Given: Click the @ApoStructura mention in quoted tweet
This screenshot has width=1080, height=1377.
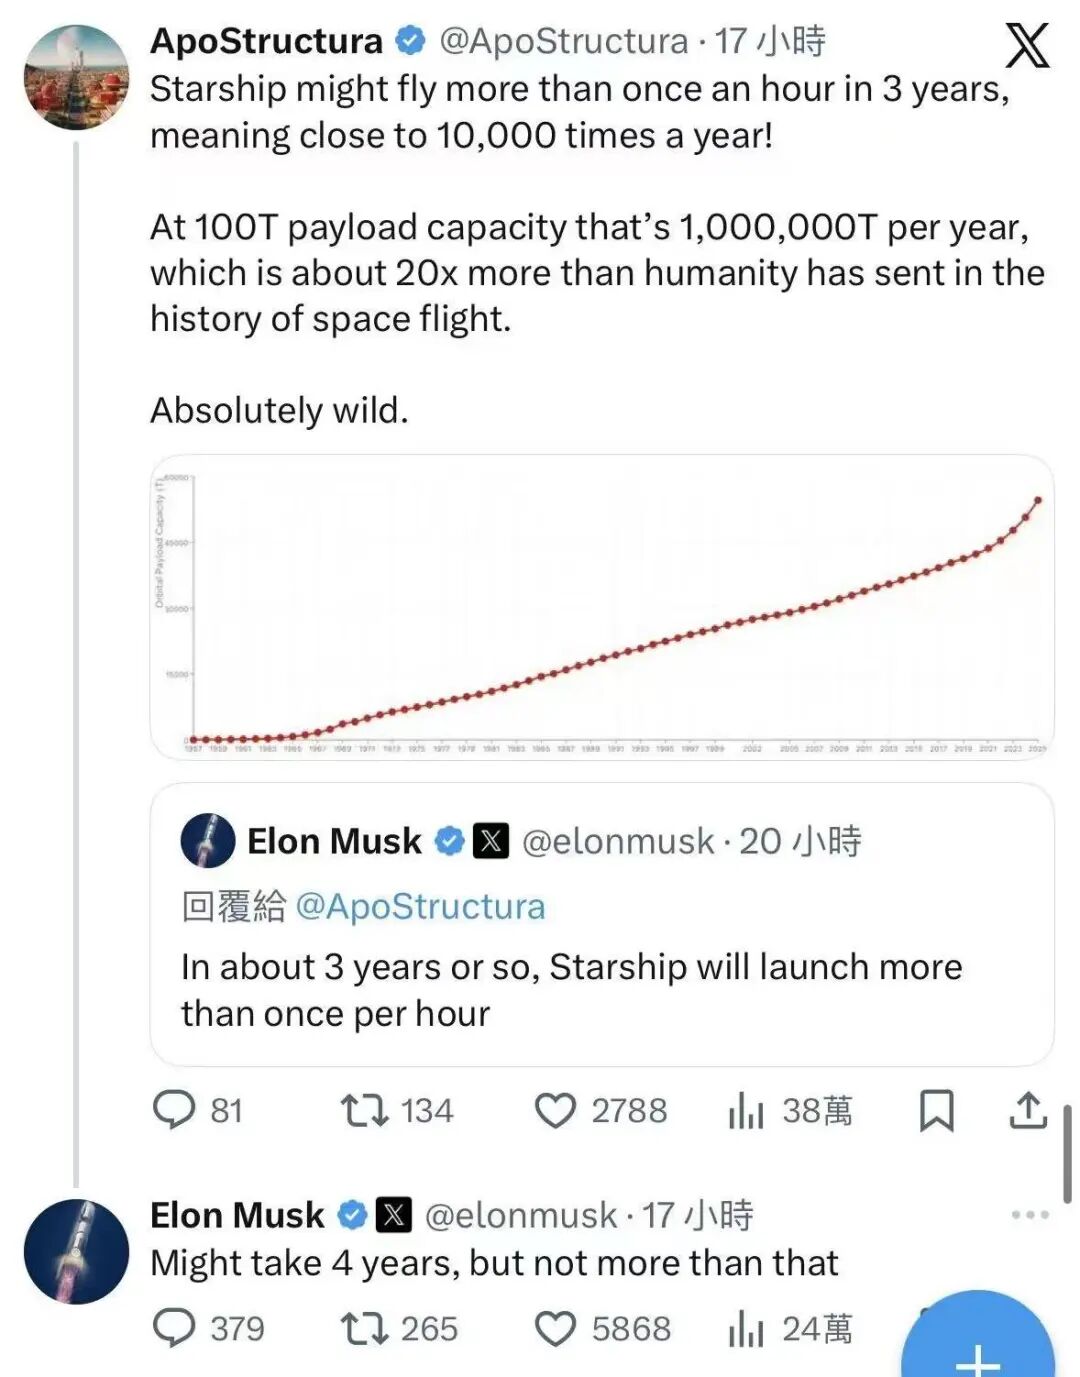Looking at the screenshot, I should click(x=420, y=906).
